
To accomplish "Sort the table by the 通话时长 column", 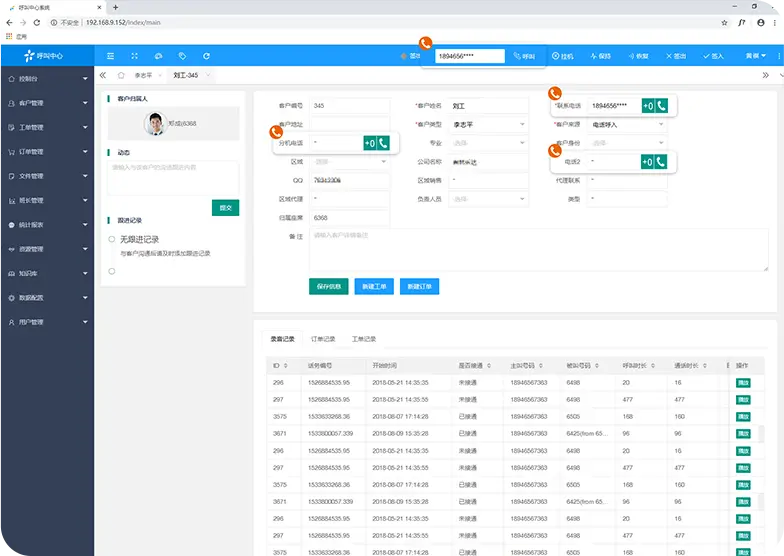I will click(704, 366).
